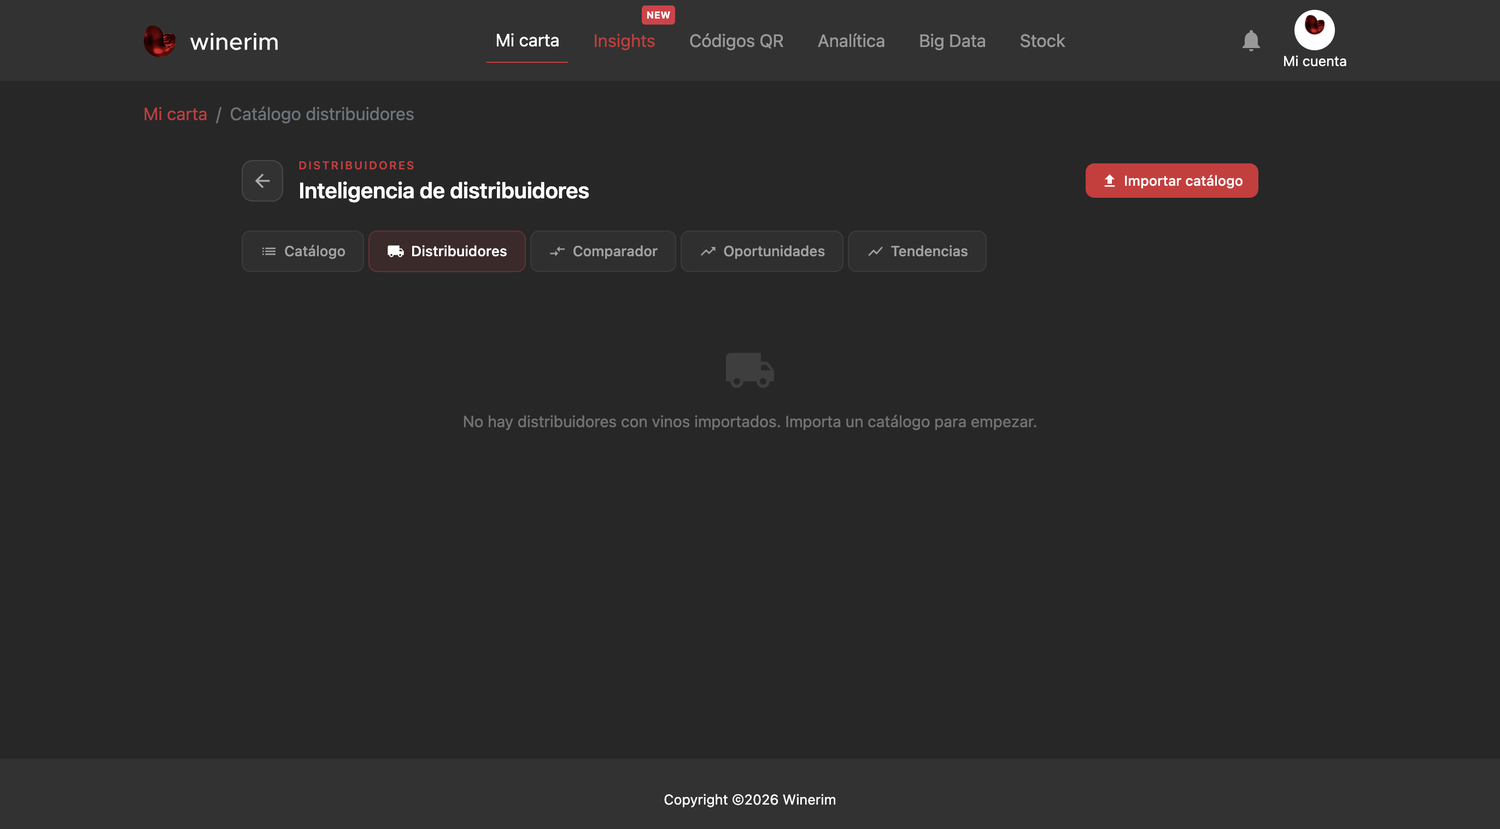Screen dimensions: 1500x829
Task: Go back with the arrow button
Action: click(x=262, y=181)
